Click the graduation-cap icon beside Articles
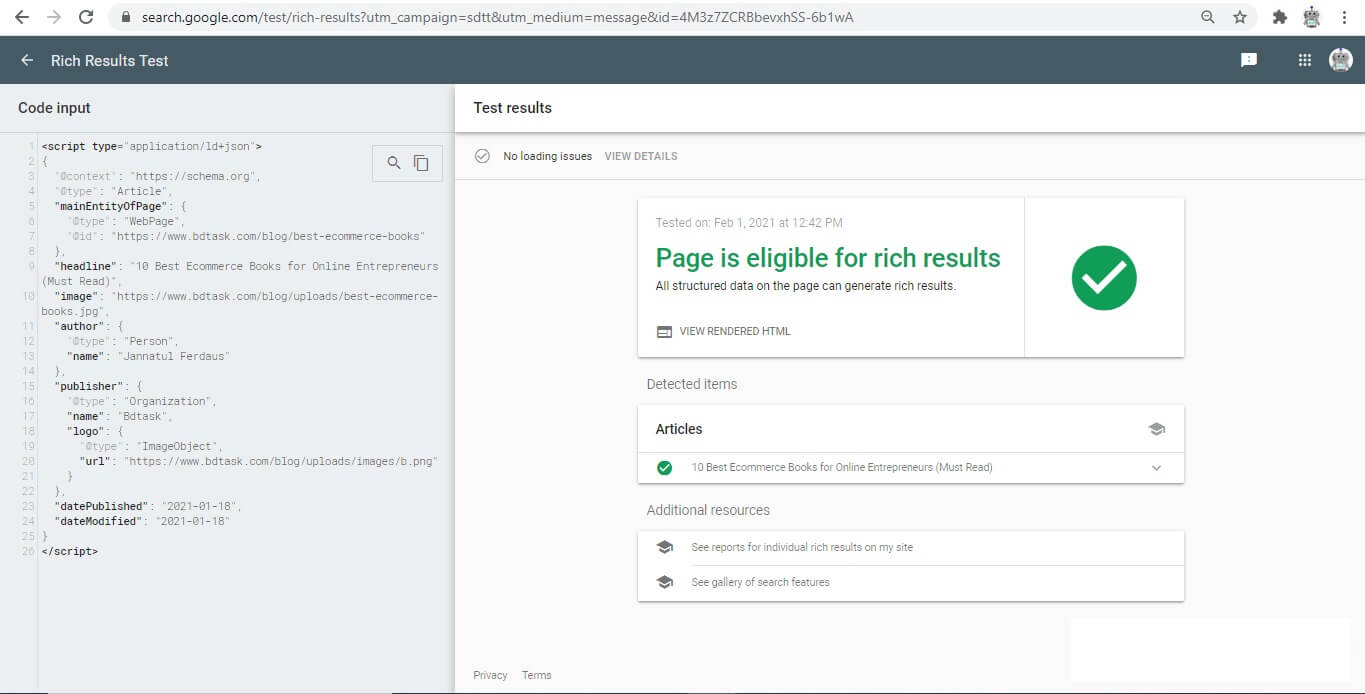The height and width of the screenshot is (694, 1365). [1157, 428]
